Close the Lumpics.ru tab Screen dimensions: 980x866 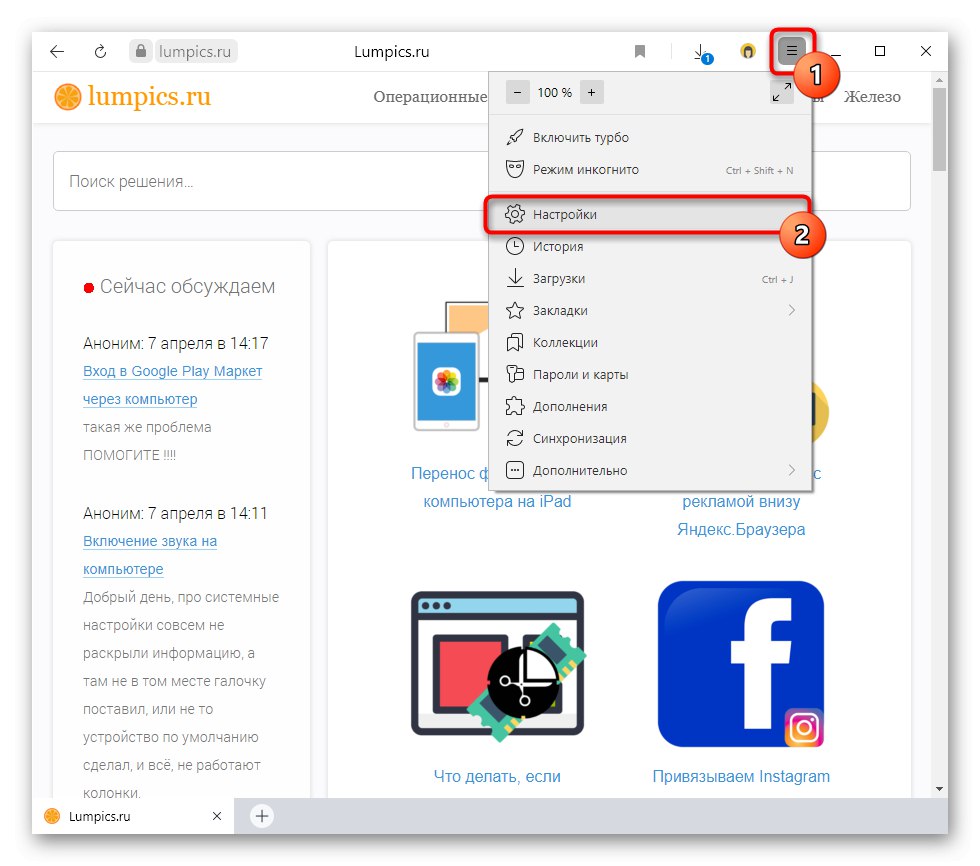217,816
